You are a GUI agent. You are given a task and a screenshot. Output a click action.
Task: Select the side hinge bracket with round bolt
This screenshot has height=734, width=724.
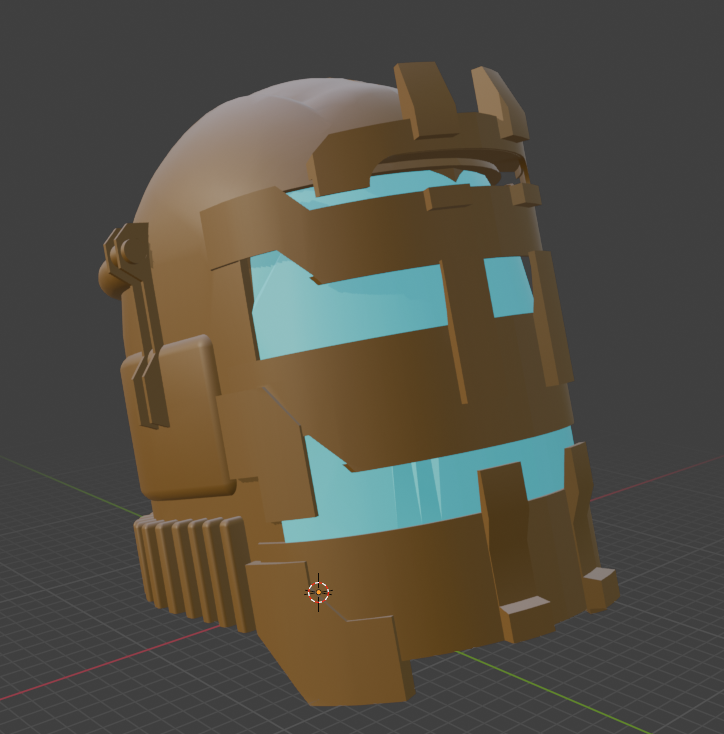[x=136, y=323]
